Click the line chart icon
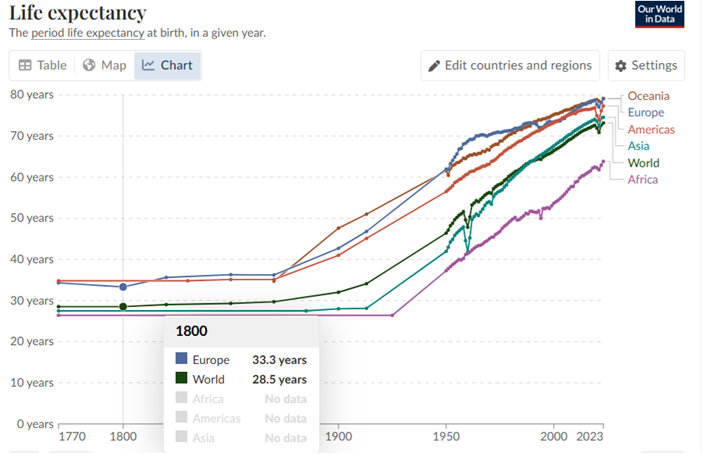The height and width of the screenshot is (454, 704). pyautogui.click(x=148, y=65)
